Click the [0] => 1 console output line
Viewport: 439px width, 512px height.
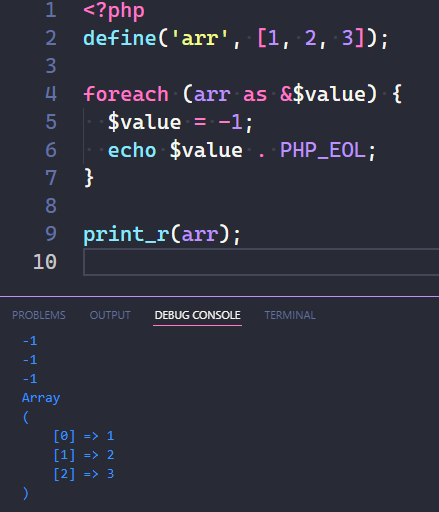click(x=84, y=436)
